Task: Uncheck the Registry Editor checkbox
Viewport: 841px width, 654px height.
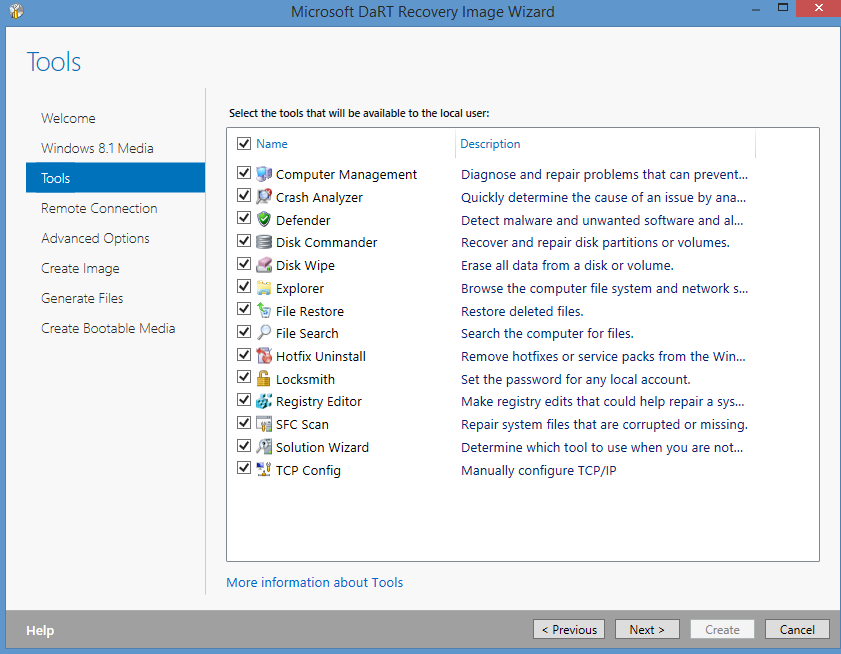Action: point(244,400)
